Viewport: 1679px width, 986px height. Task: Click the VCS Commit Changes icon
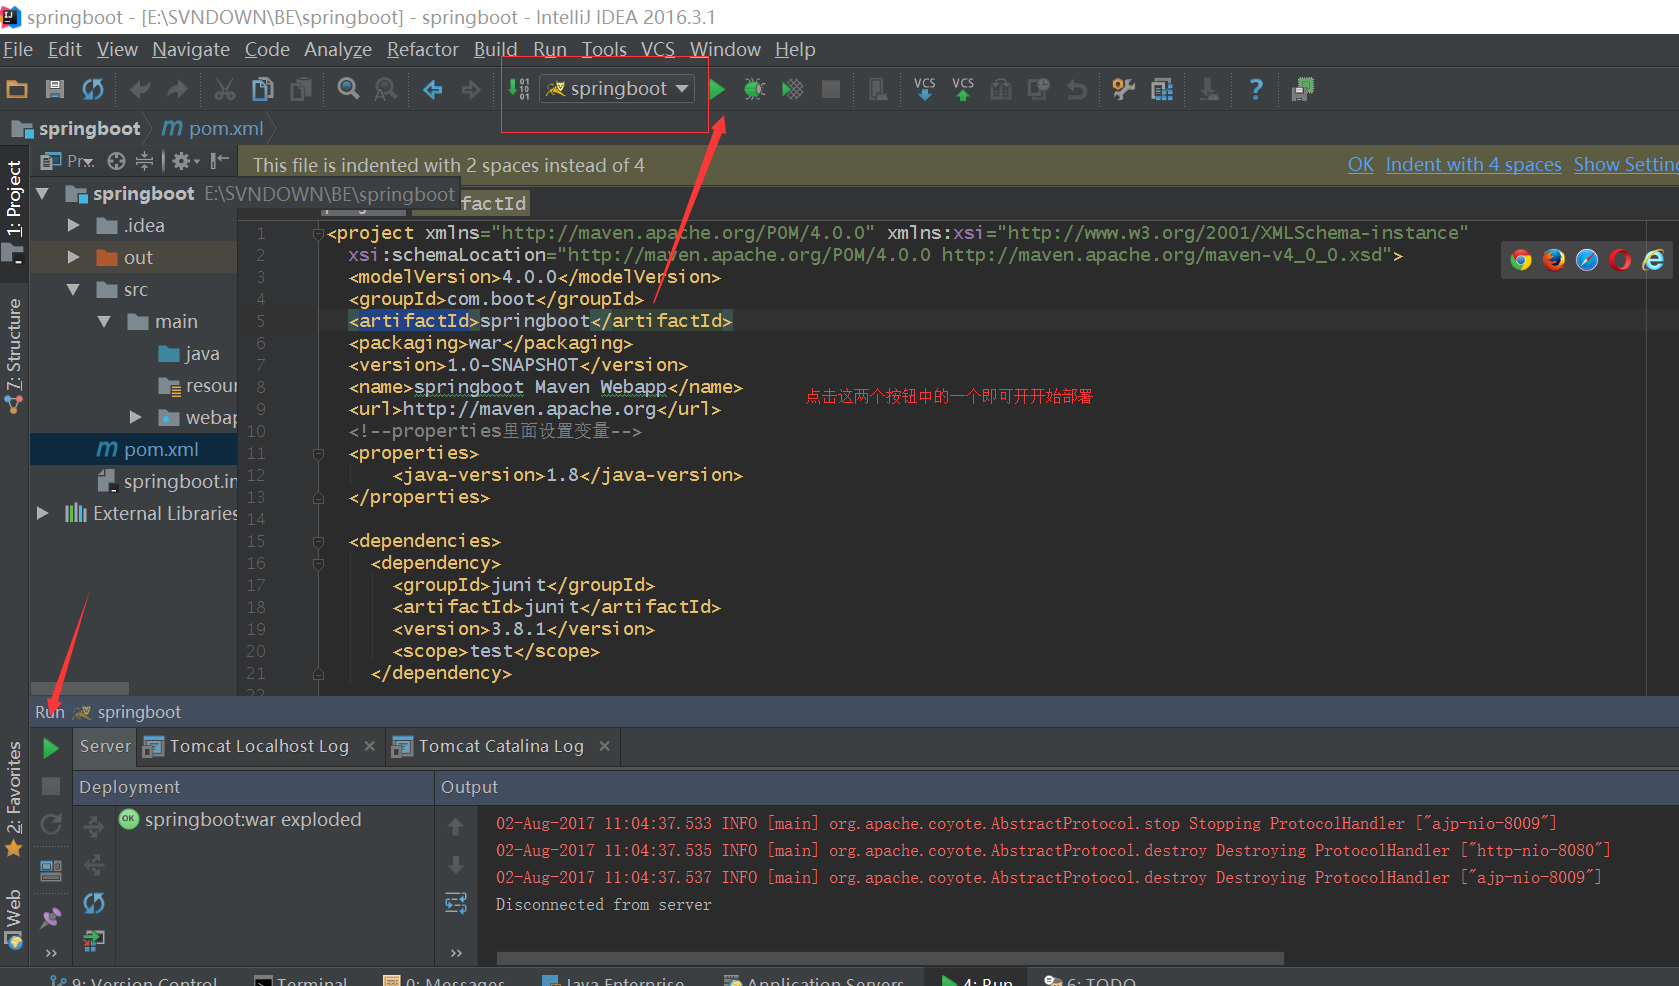[x=963, y=89]
